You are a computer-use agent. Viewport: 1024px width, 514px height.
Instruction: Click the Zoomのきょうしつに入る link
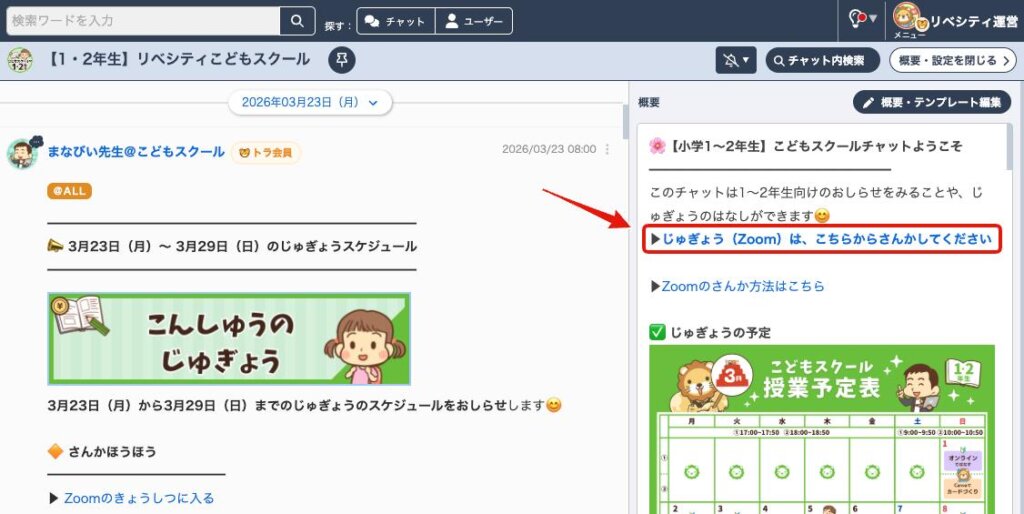139,498
